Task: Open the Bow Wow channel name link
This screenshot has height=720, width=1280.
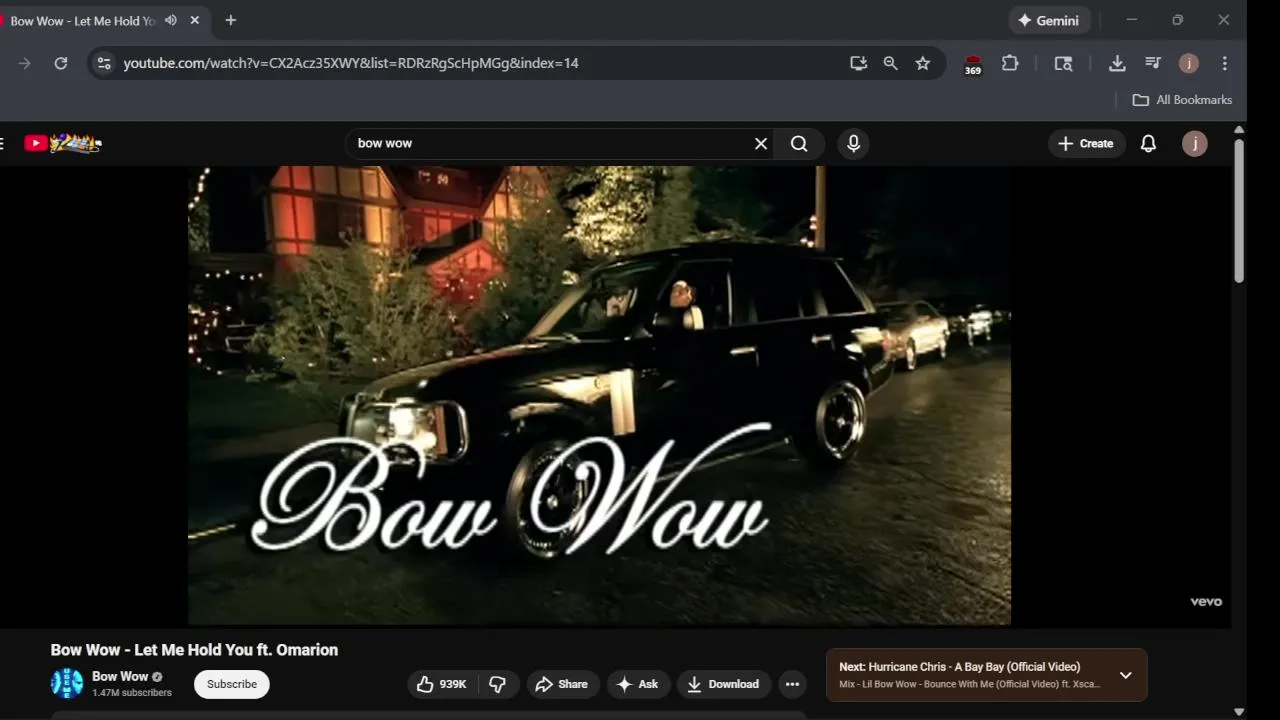Action: tap(120, 676)
